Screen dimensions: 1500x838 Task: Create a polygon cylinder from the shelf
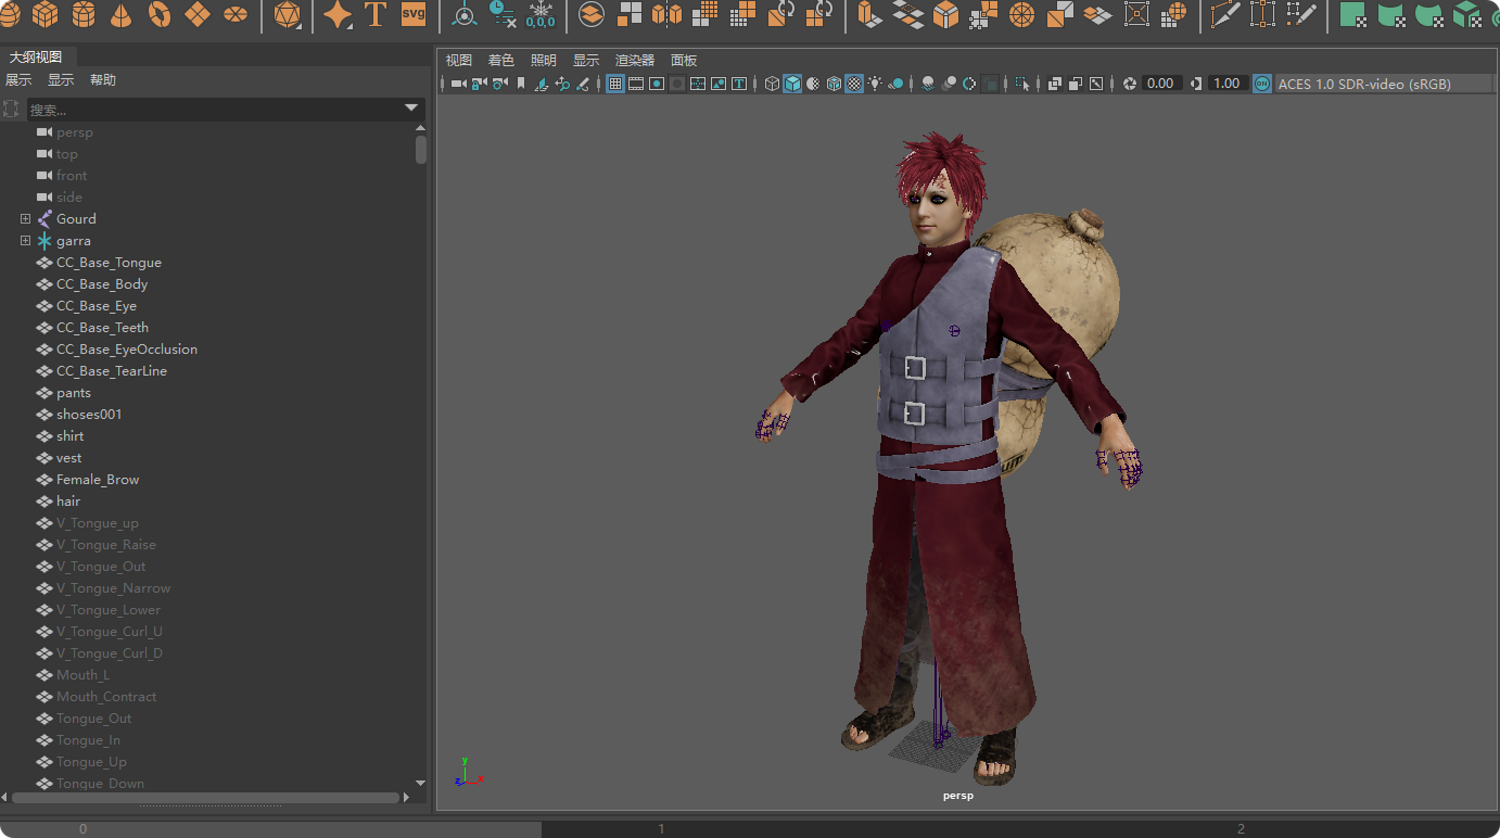pyautogui.click(x=83, y=15)
